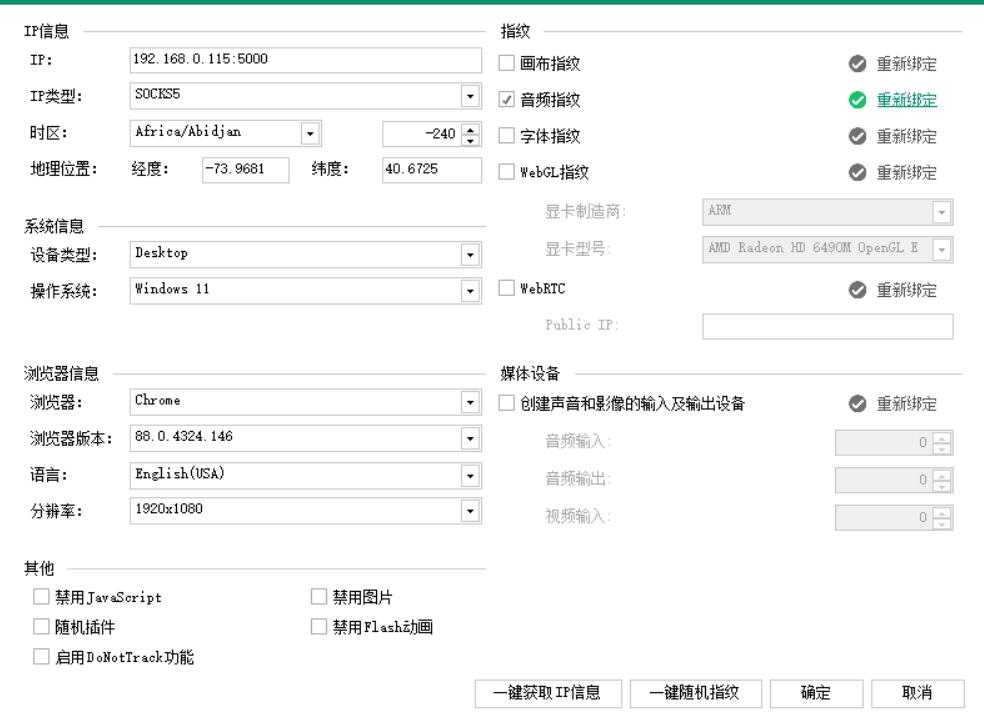
Task: Enable the WebGL指纹 checkbox
Action: (x=506, y=172)
